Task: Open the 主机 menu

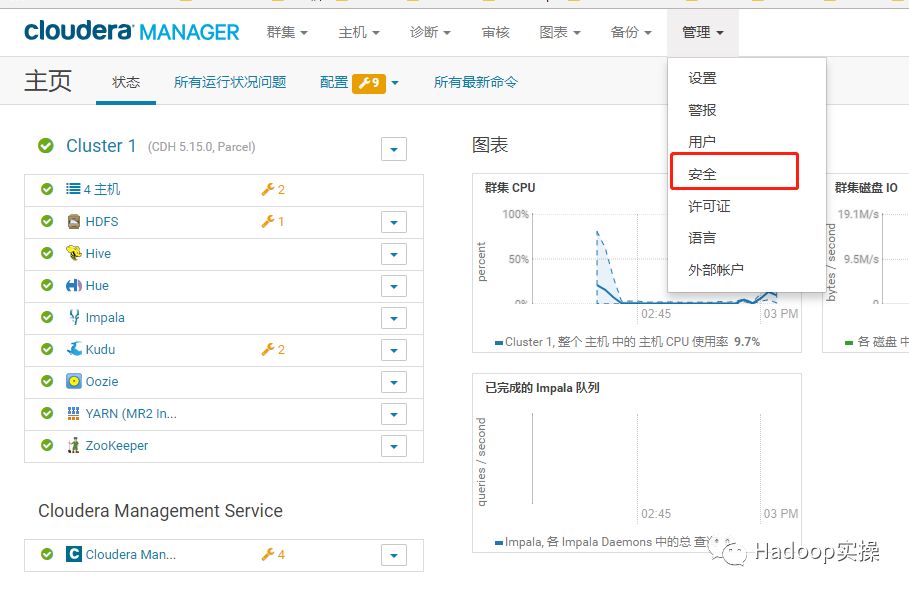Action: click(359, 32)
